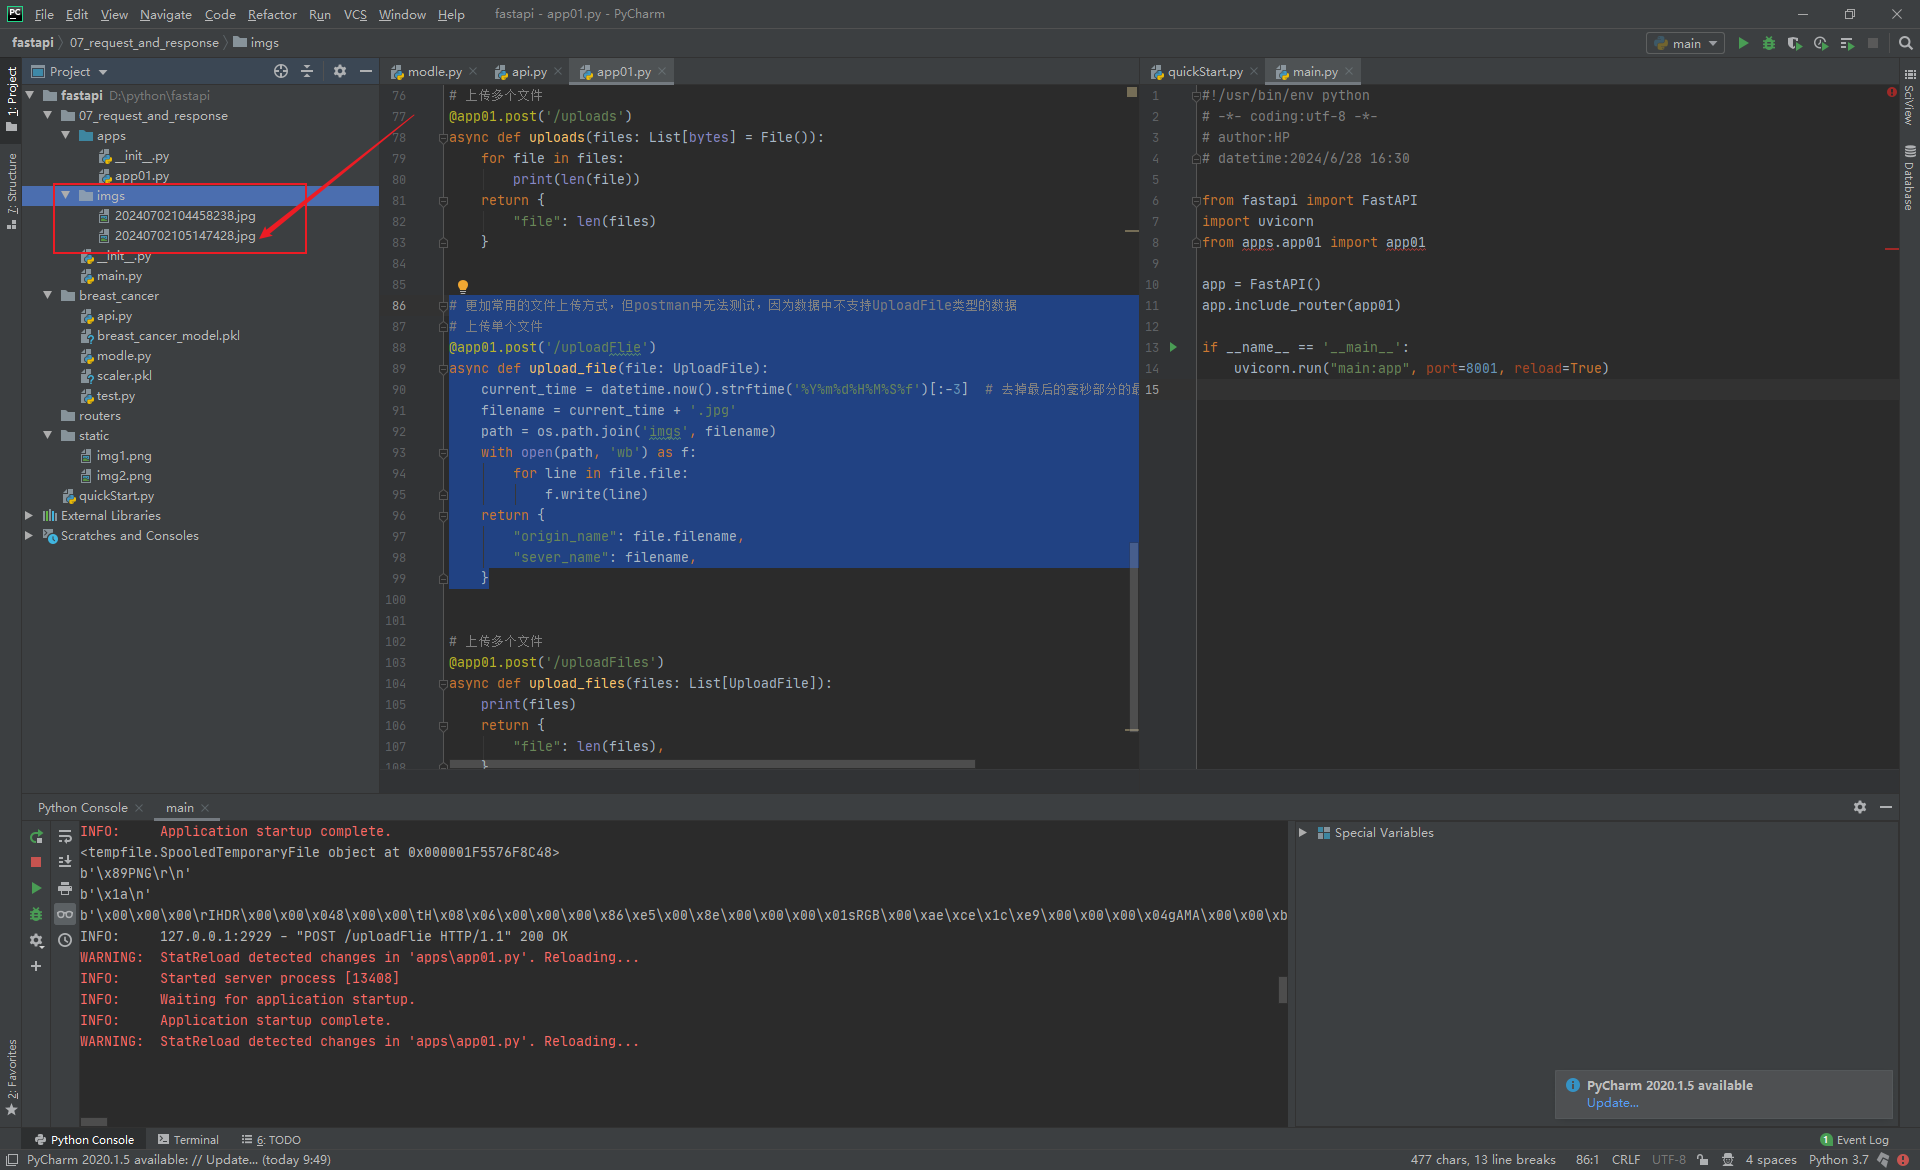Open the main run configuration dropdown
Viewport: 1920px width, 1170px height.
1686,43
